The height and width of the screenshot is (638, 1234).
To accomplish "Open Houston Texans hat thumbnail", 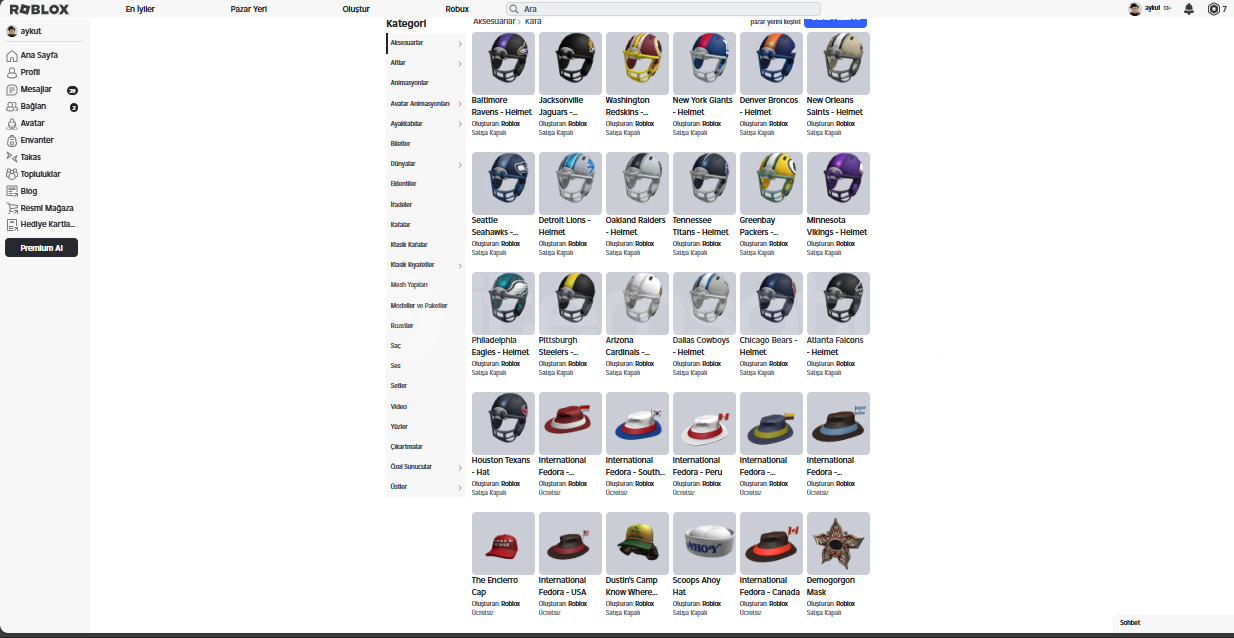I will 503,423.
